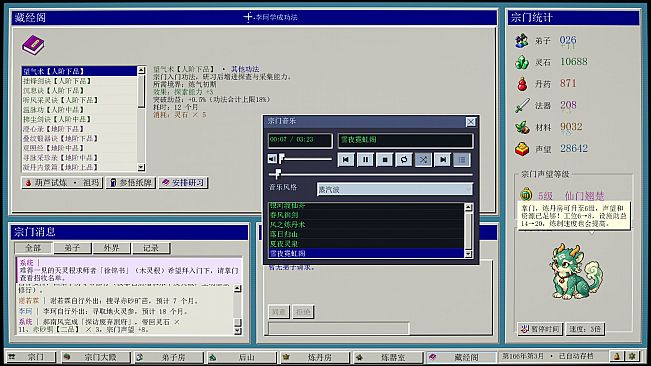Open 宗门 in bottom taskbar
This screenshot has width=651, height=366.
tap(31, 357)
